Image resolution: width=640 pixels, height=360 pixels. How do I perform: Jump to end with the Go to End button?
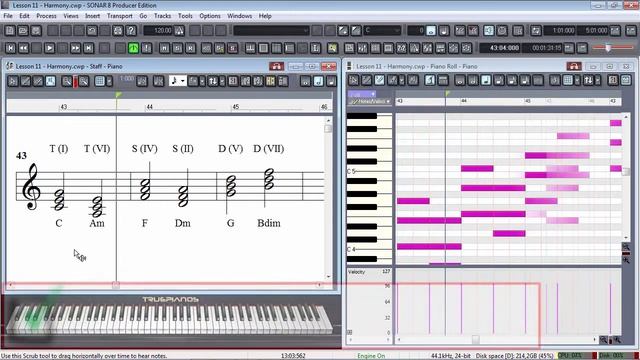tap(89, 48)
